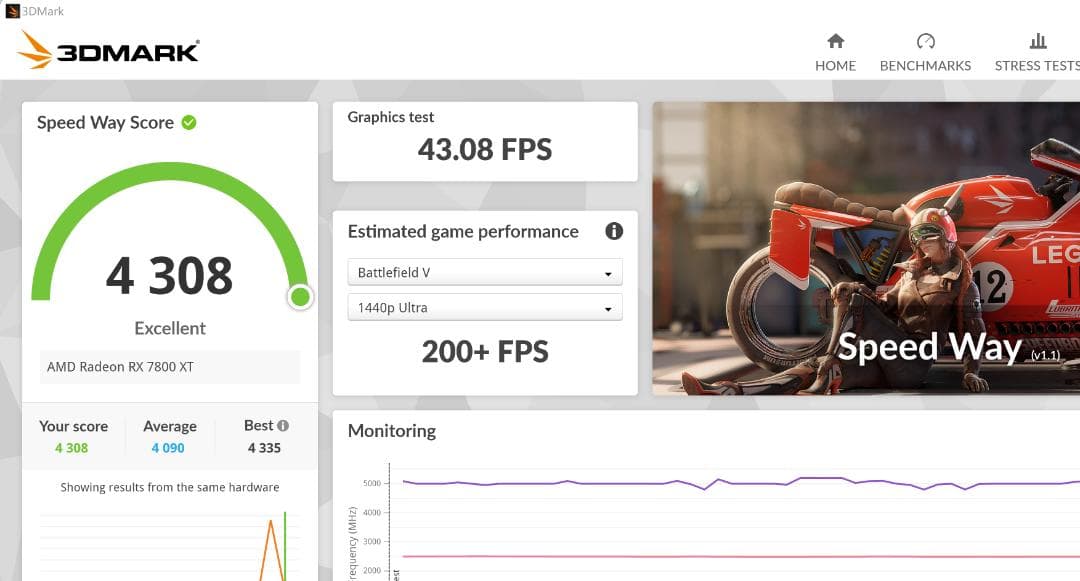Click the Home house icon

pyautogui.click(x=835, y=41)
